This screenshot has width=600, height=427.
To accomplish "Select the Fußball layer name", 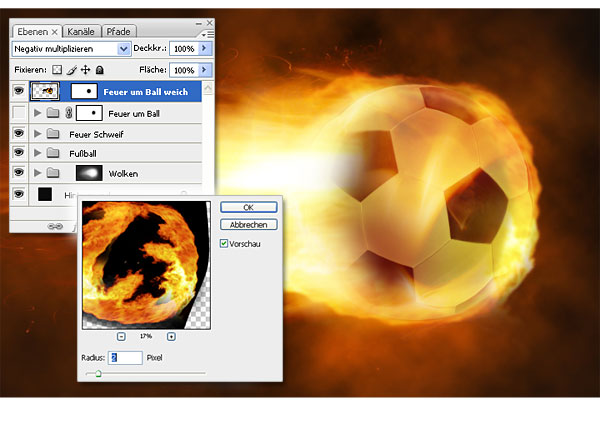I will (x=83, y=154).
